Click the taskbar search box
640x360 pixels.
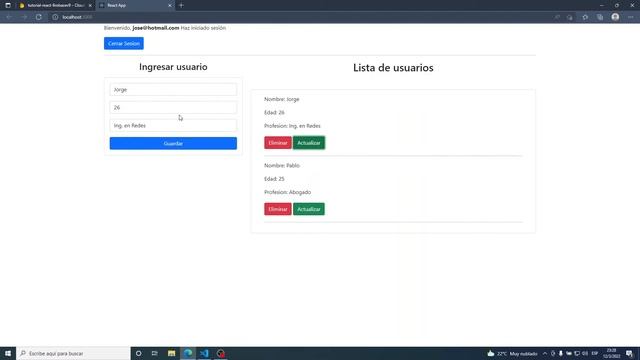[73, 353]
